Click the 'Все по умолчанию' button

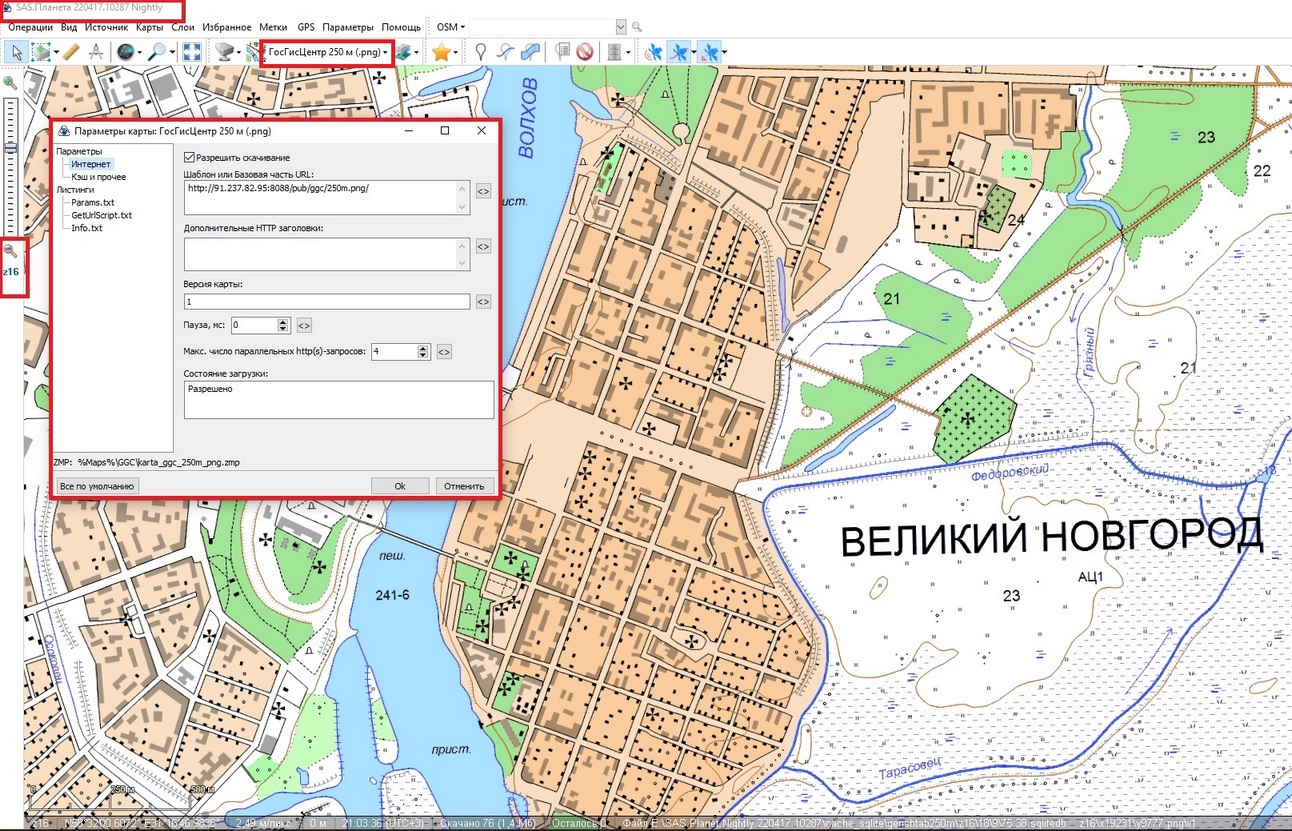[x=97, y=486]
